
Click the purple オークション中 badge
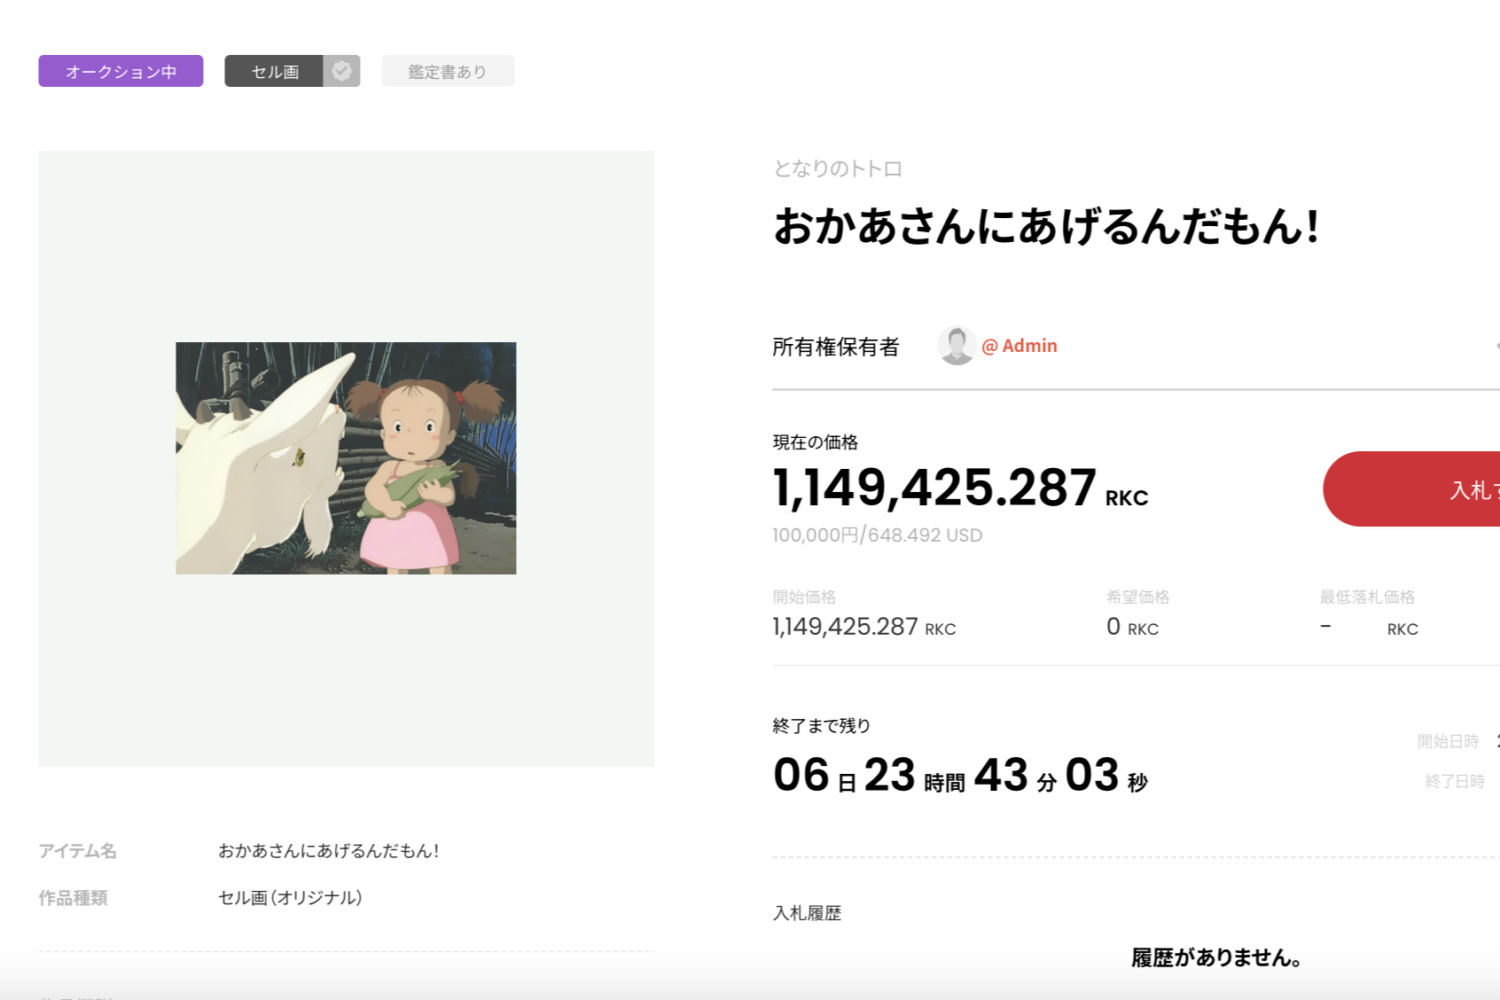pos(121,71)
